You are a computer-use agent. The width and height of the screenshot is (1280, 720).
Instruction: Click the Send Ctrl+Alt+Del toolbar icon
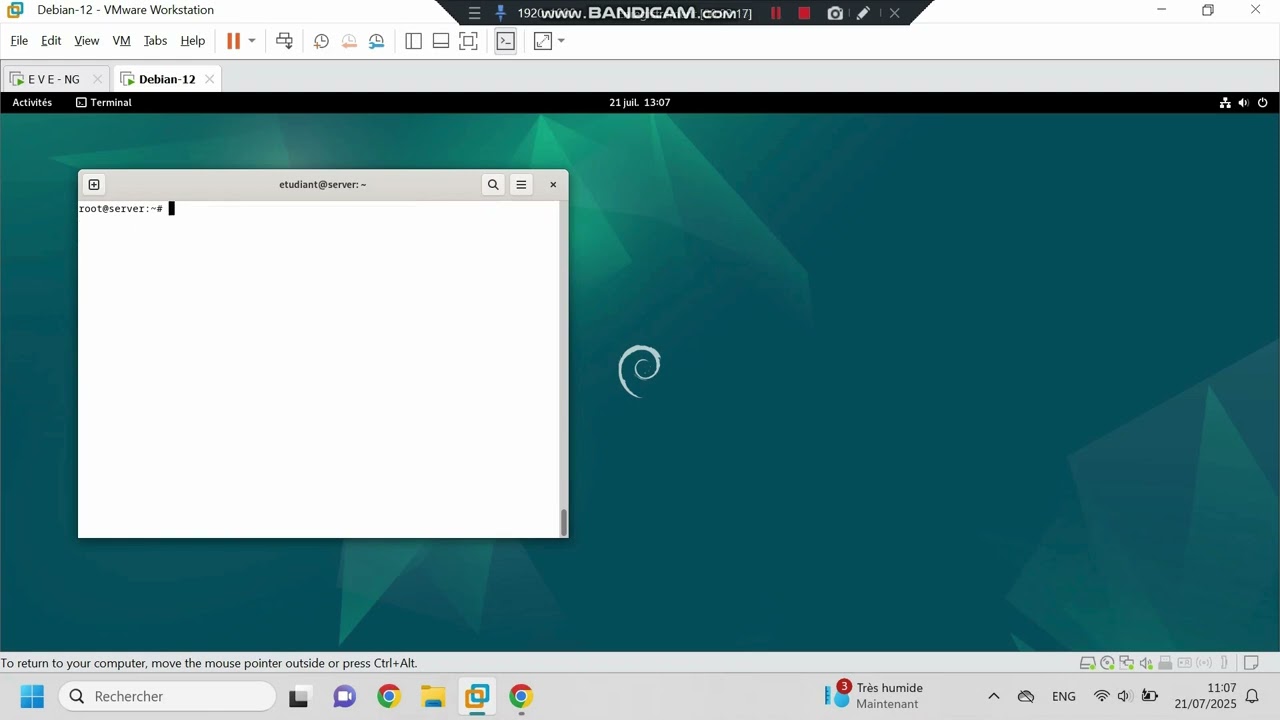[285, 41]
